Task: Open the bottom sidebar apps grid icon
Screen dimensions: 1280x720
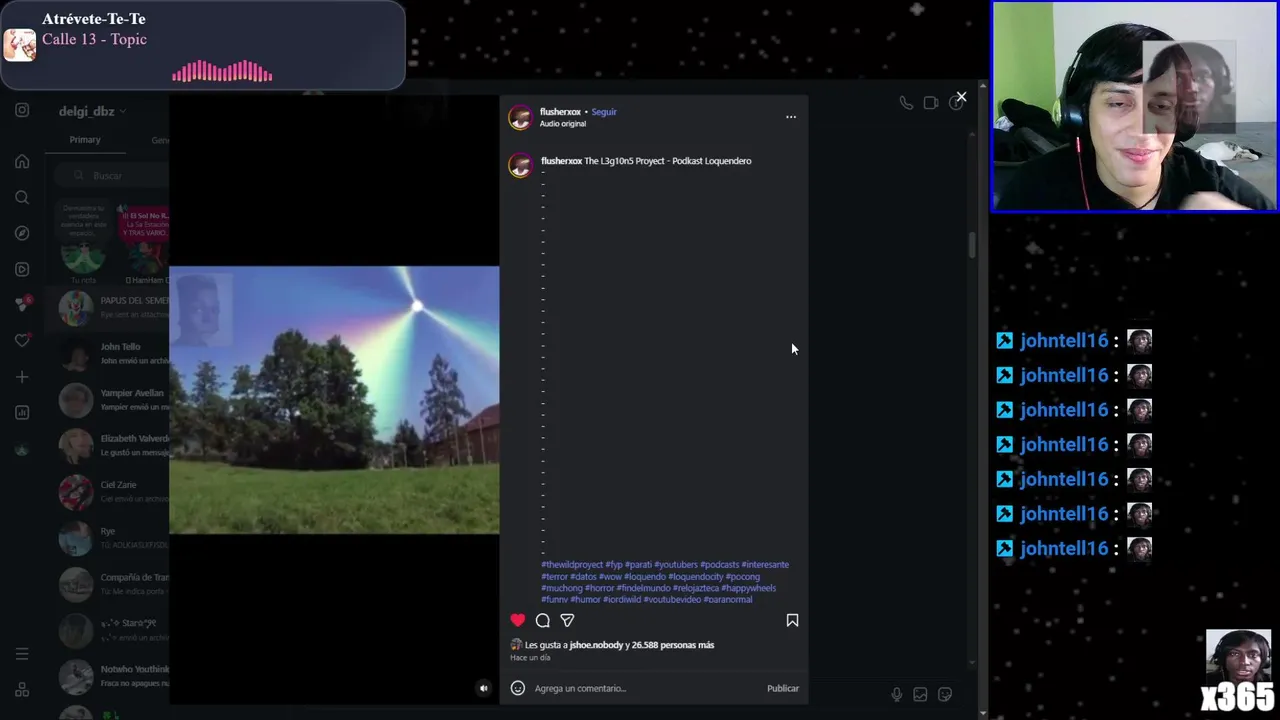Action: (x=22, y=690)
